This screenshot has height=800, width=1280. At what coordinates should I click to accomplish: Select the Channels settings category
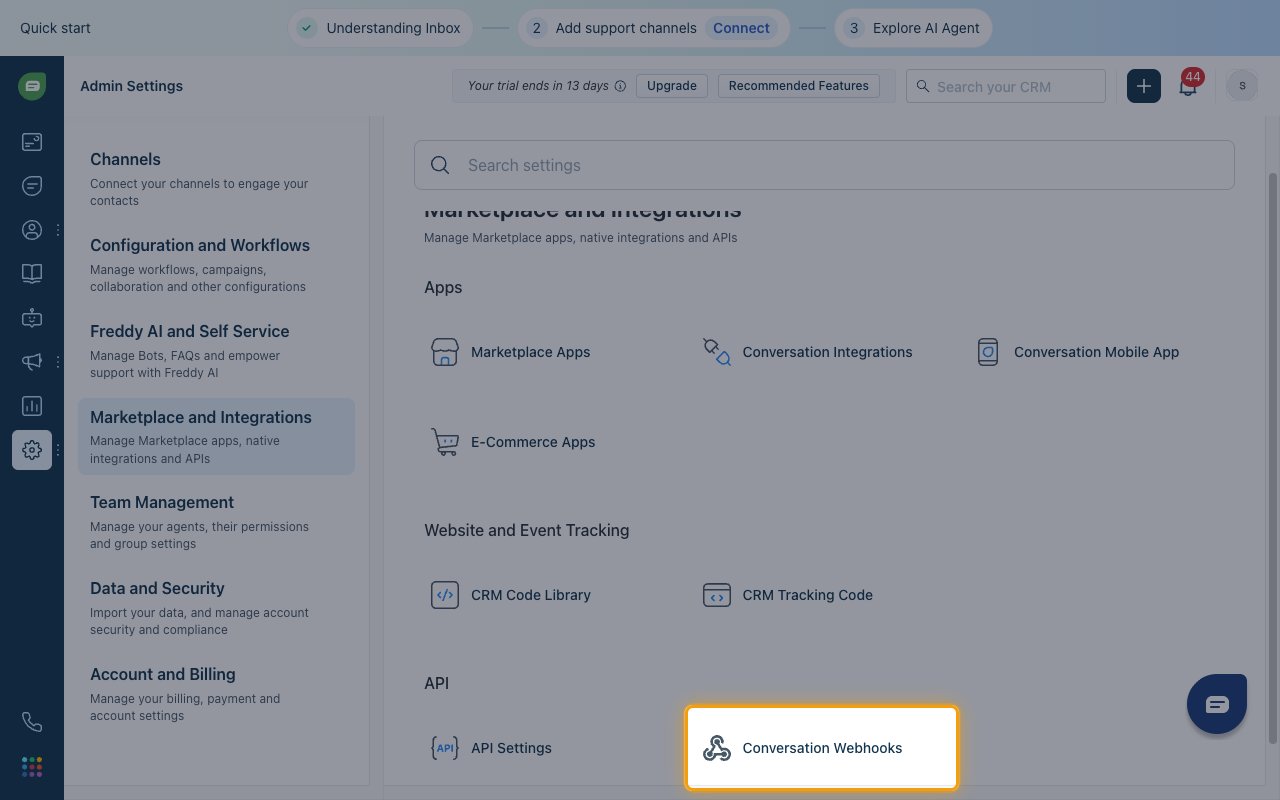[x=216, y=178]
